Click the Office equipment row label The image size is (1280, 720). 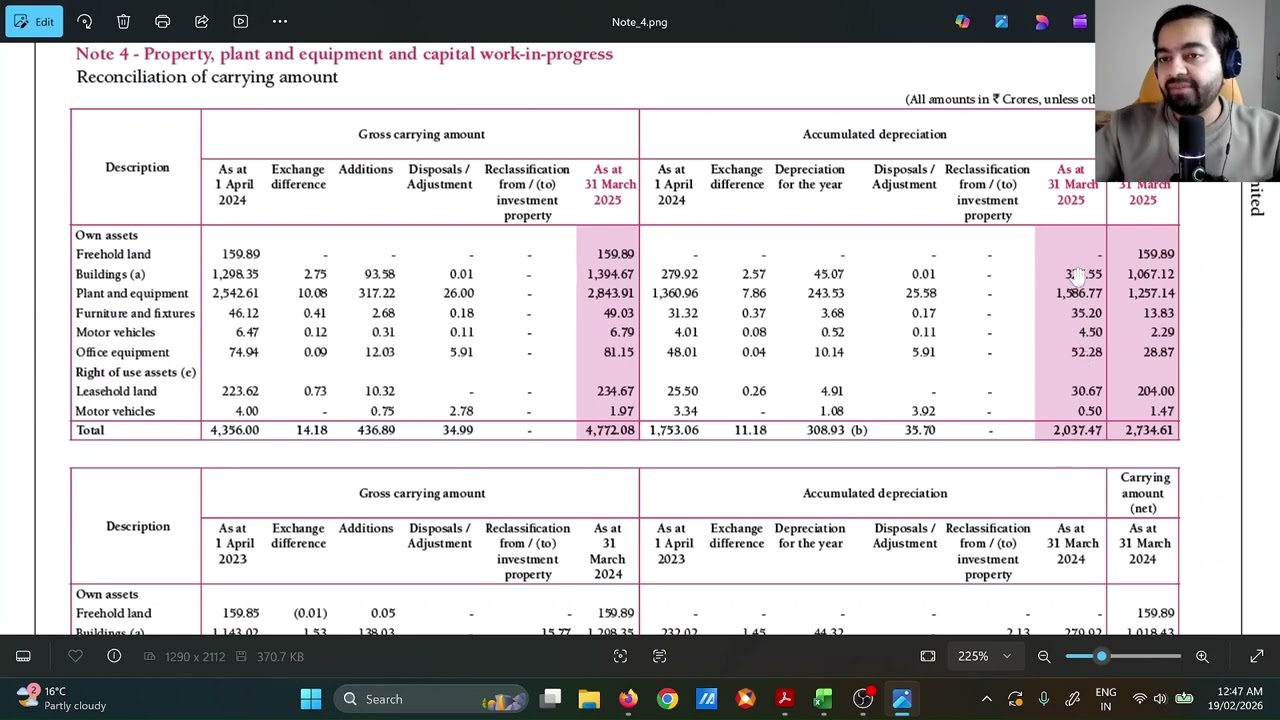(122, 352)
